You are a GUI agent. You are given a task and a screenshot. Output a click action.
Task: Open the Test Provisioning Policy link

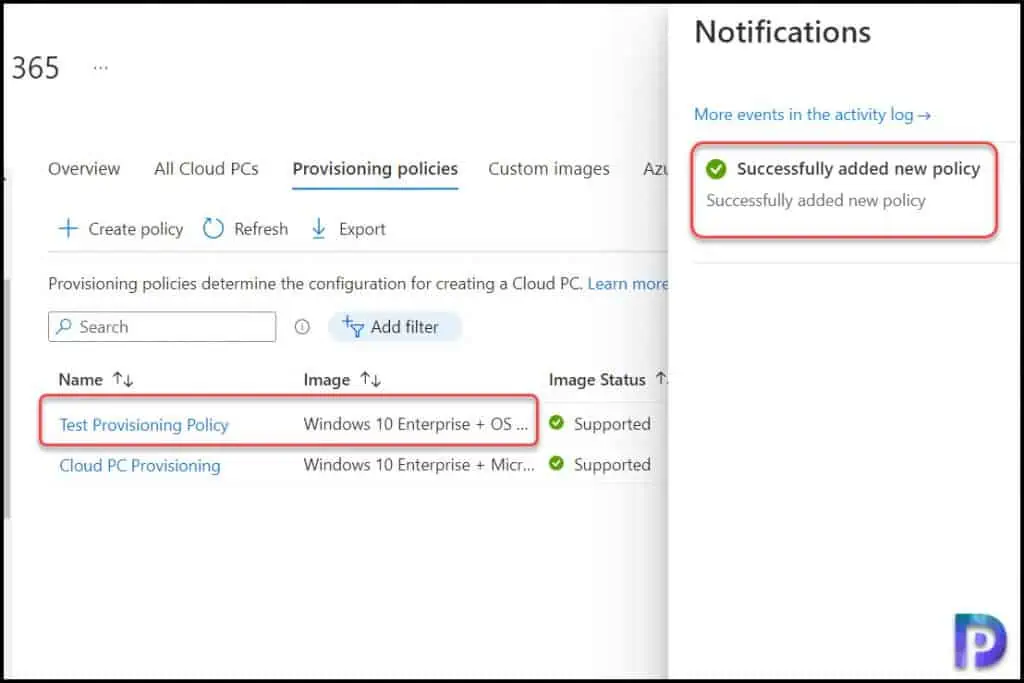coord(144,424)
